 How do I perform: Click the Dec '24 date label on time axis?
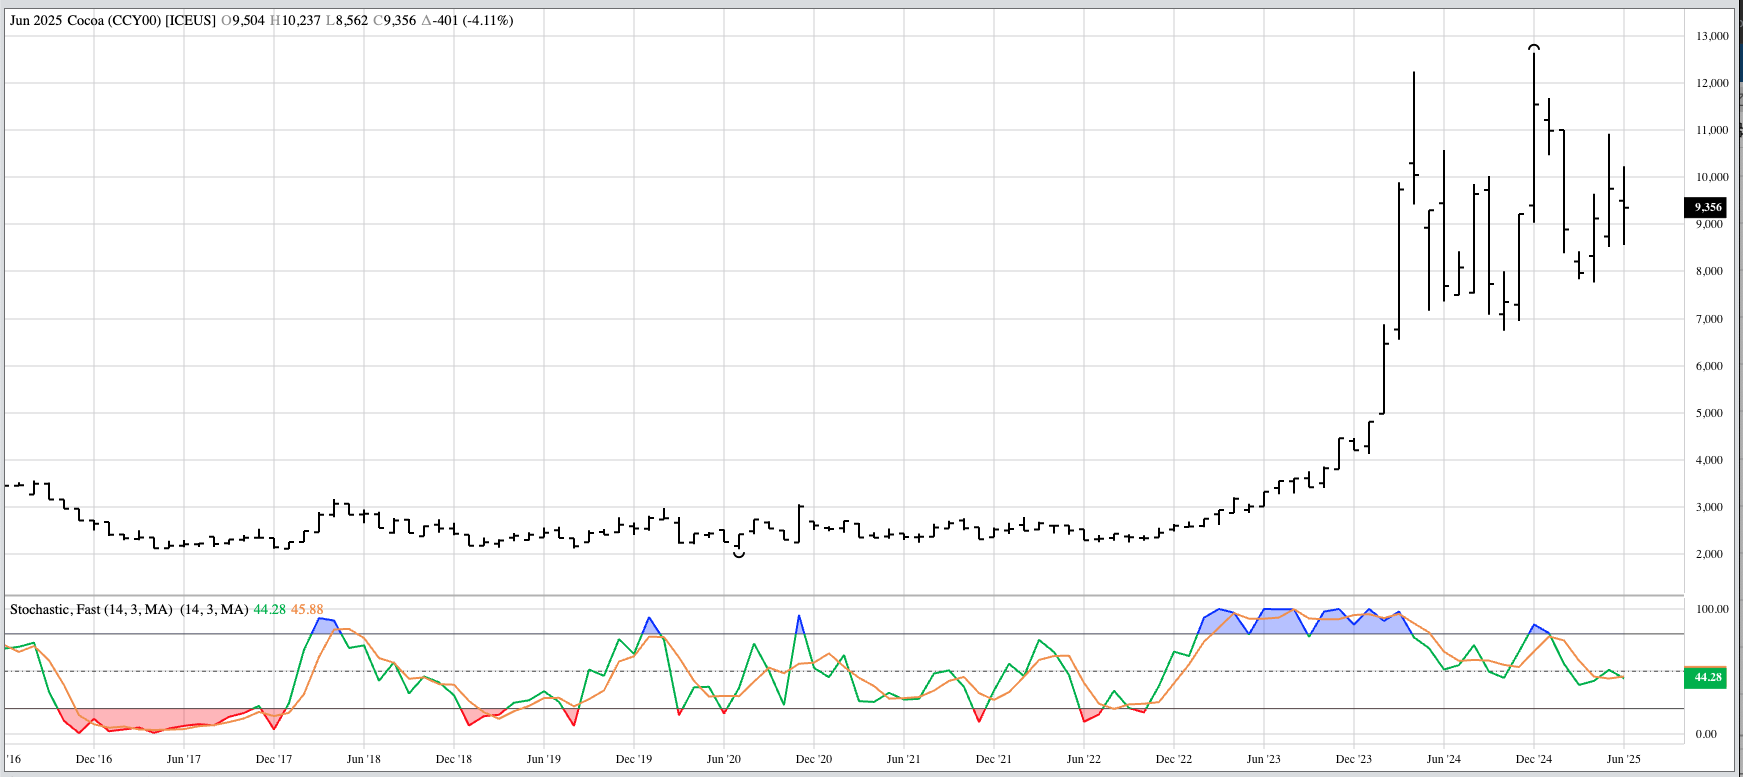(x=1533, y=759)
